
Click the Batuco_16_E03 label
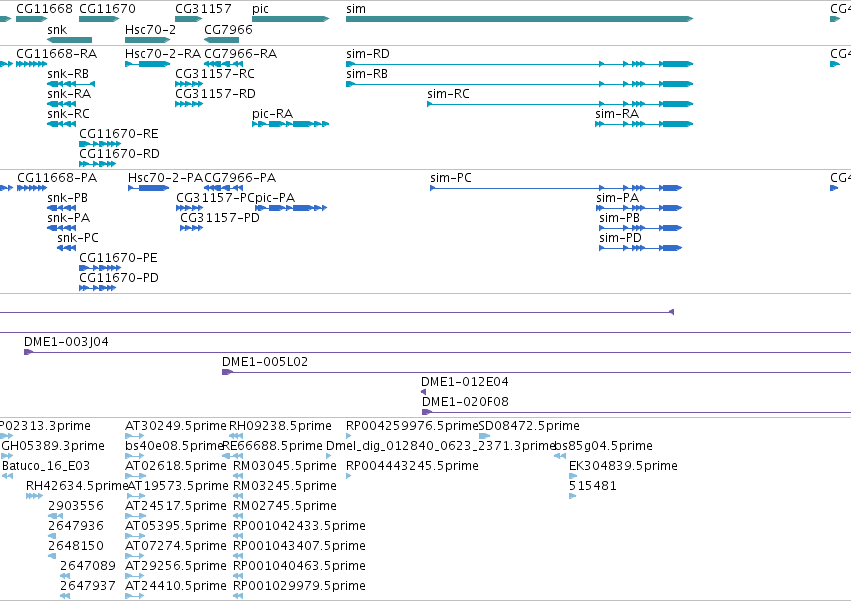pyautogui.click(x=46, y=466)
